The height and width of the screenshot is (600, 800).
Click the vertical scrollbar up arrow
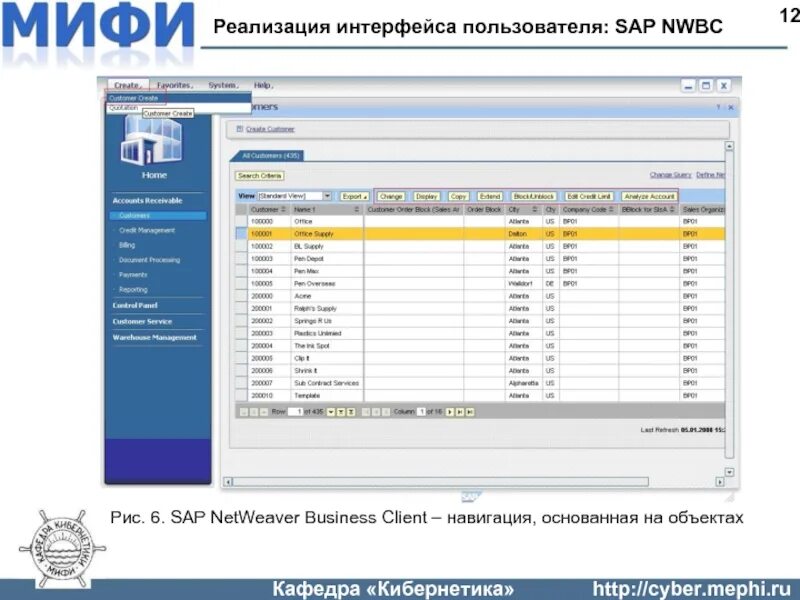[x=730, y=146]
